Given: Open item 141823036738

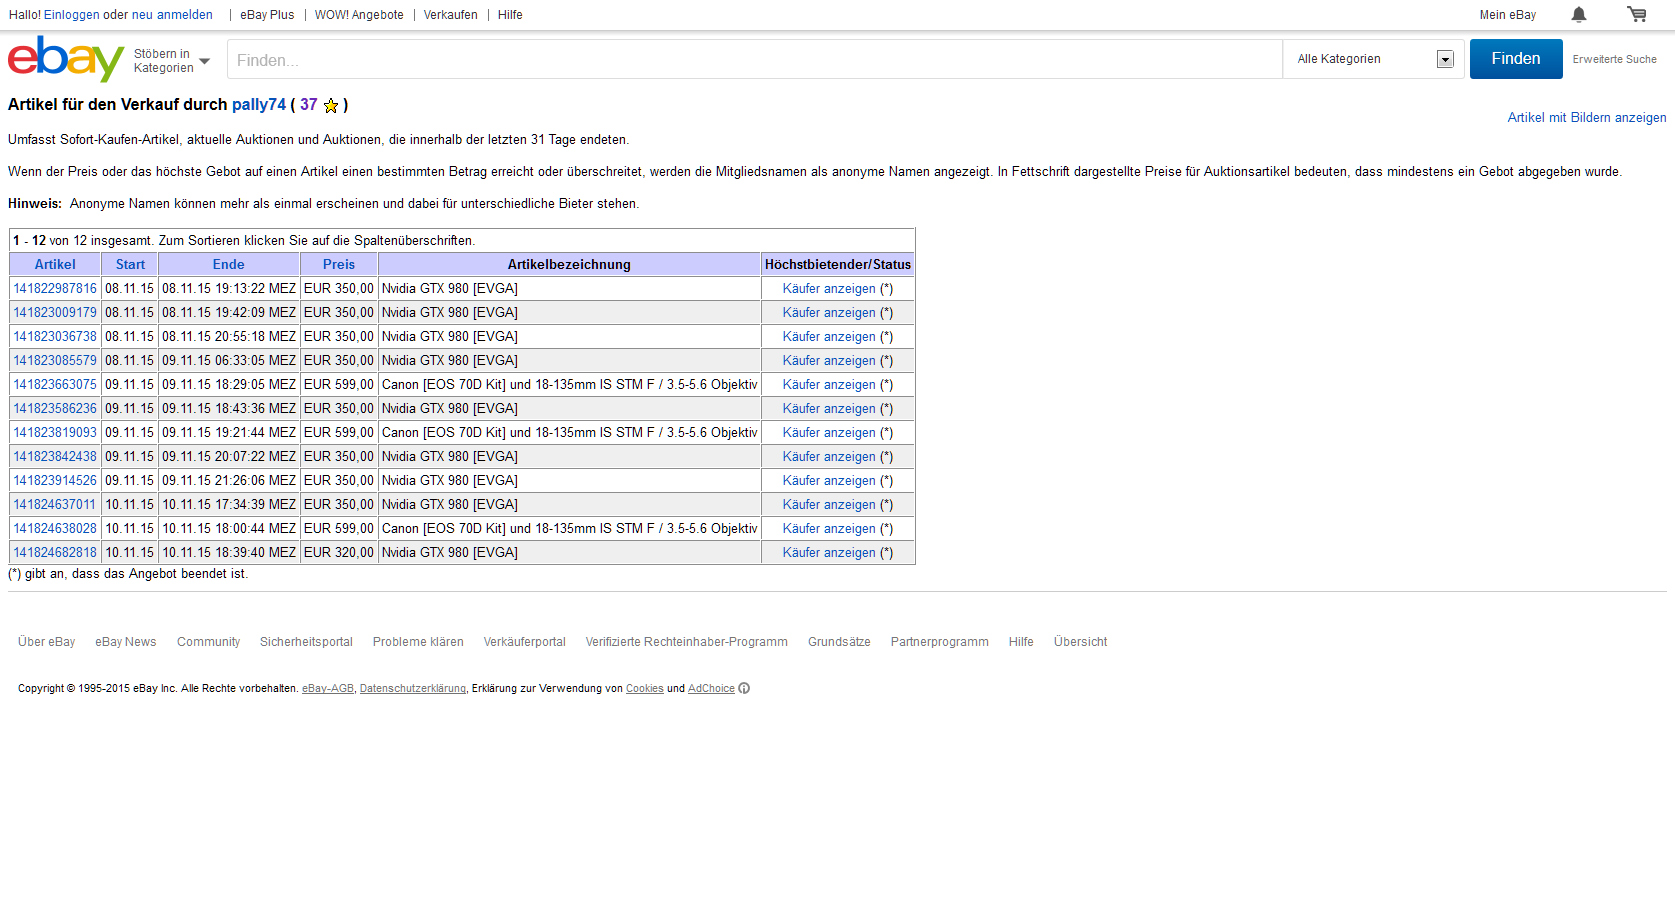Looking at the screenshot, I should (55, 337).
